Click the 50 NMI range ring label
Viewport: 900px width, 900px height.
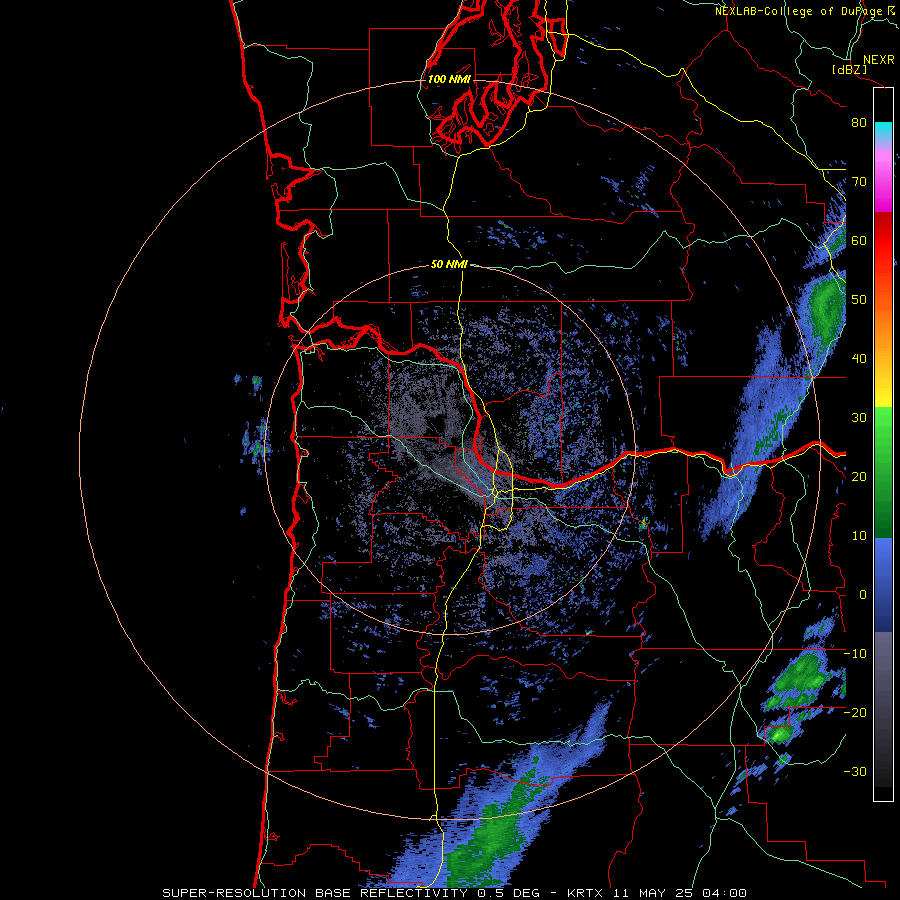pyautogui.click(x=449, y=265)
